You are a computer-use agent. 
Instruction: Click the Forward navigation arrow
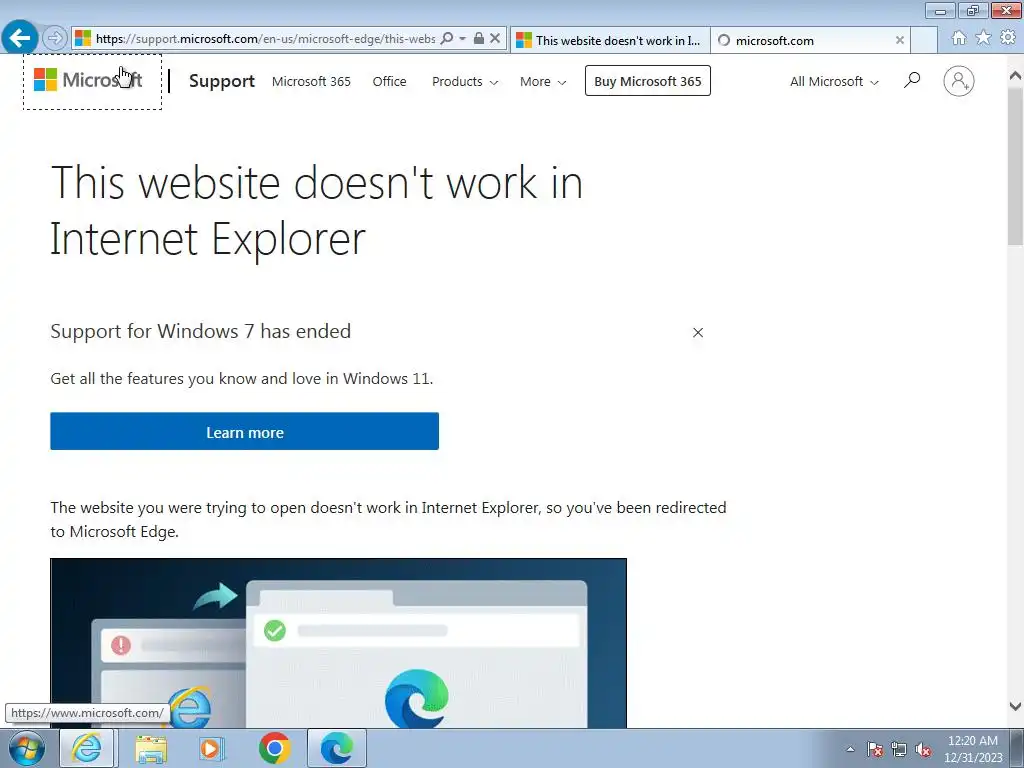pyautogui.click(x=55, y=39)
